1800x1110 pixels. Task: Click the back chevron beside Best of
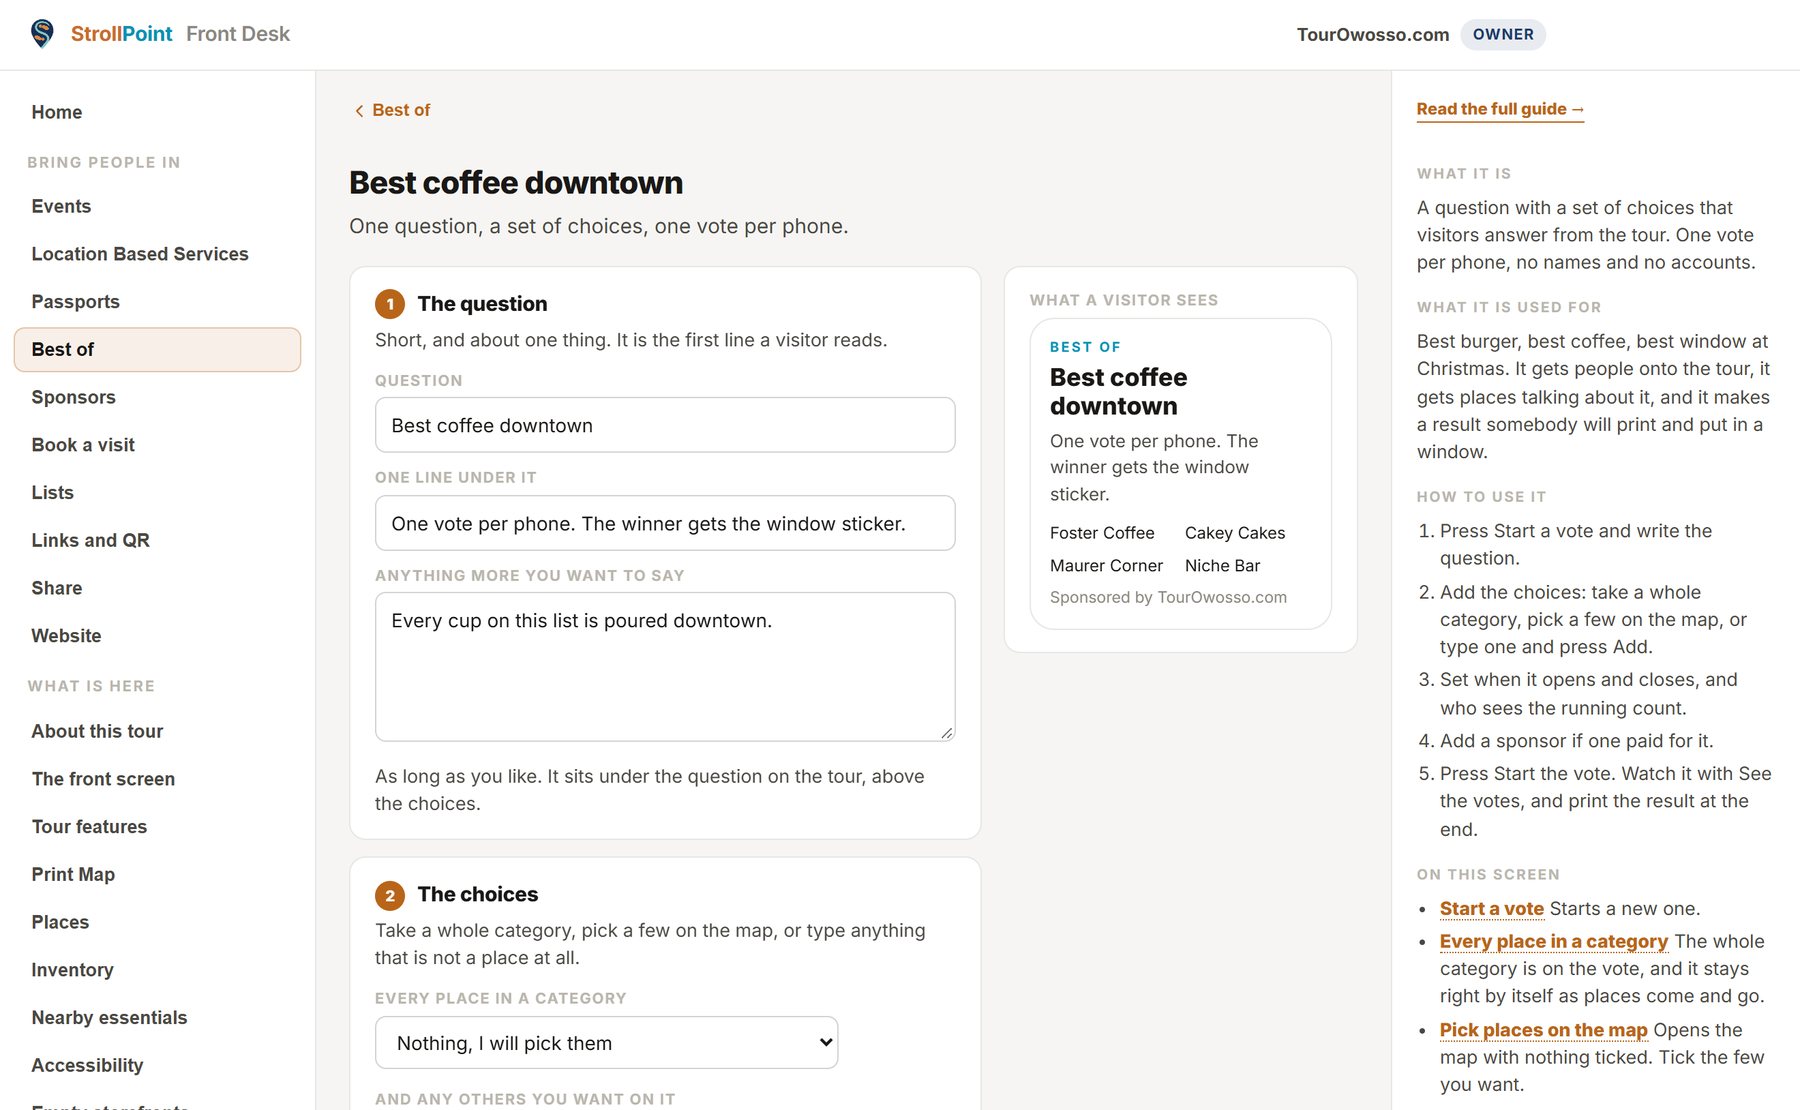[359, 111]
